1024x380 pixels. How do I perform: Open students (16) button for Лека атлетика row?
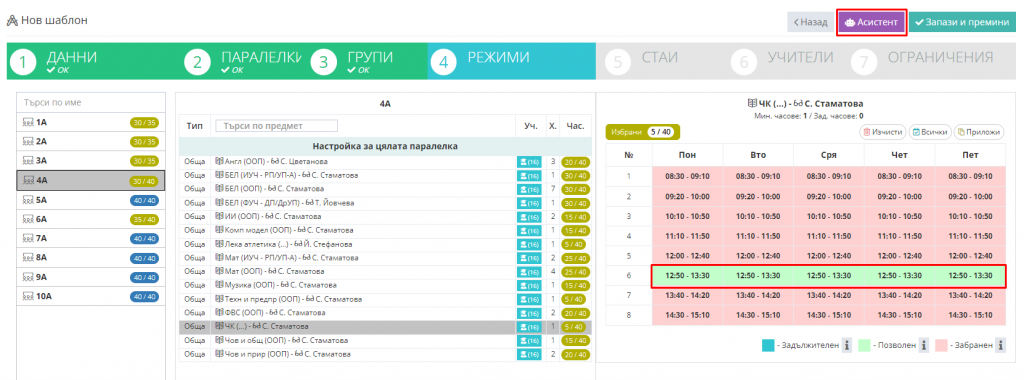[529, 244]
